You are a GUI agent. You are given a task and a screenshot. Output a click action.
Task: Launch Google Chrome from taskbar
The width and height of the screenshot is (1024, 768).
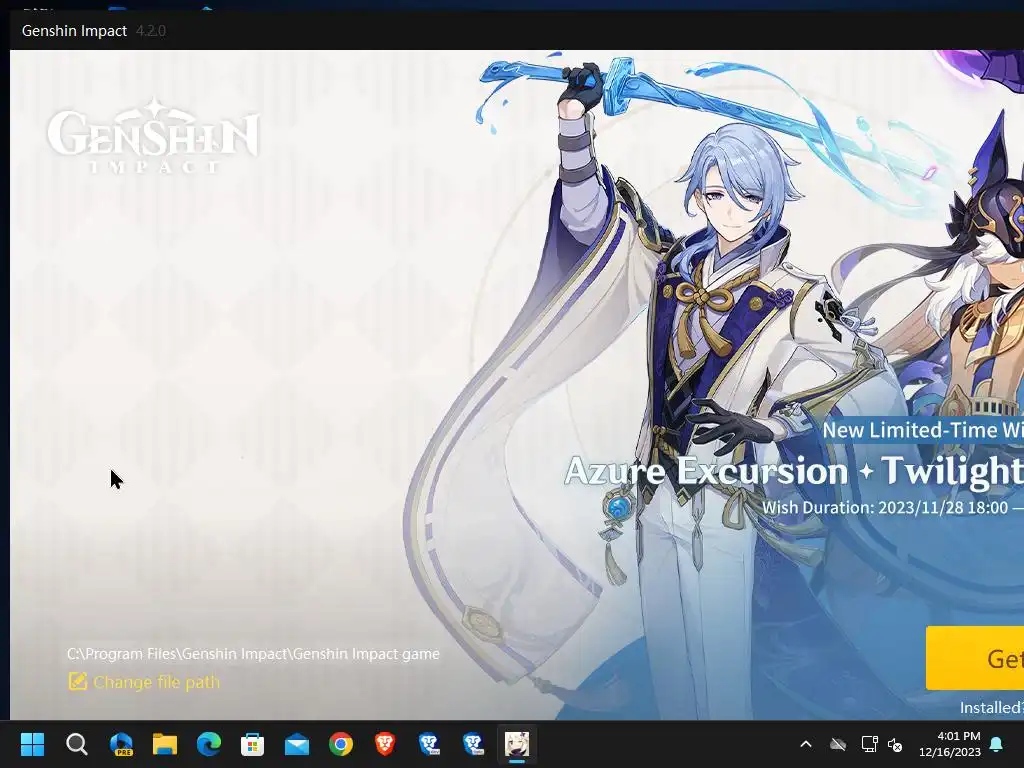pos(341,744)
